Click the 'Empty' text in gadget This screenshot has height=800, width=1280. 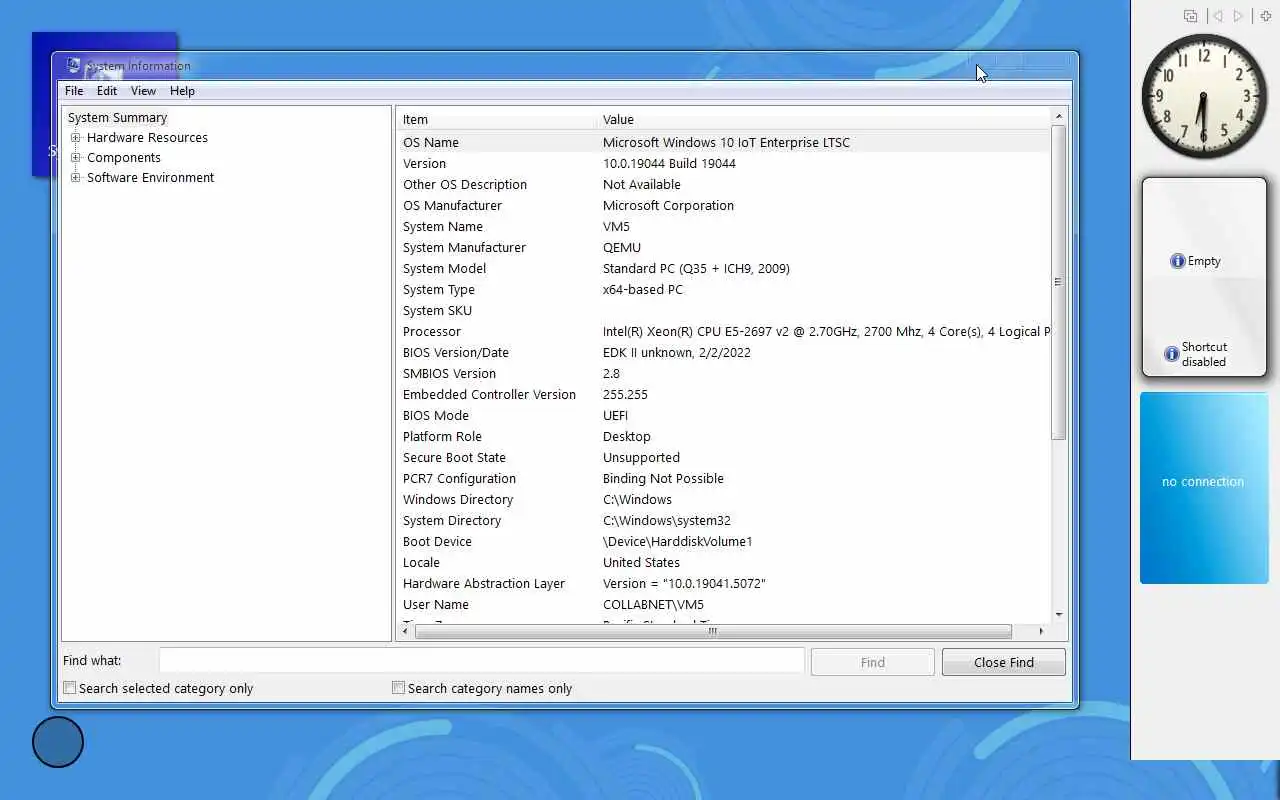tap(1204, 261)
